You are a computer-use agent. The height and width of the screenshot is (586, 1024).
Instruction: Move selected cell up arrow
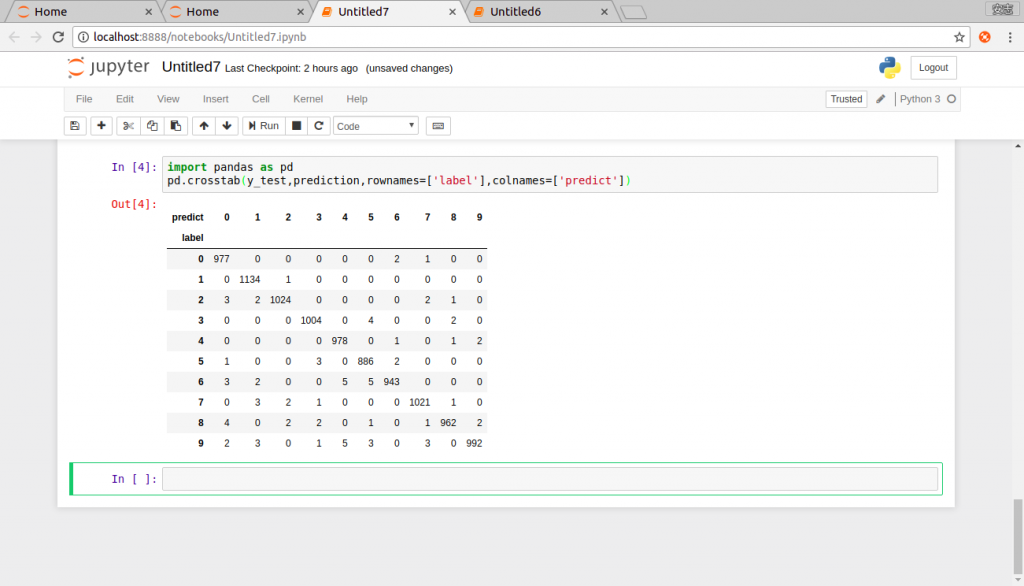[204, 125]
